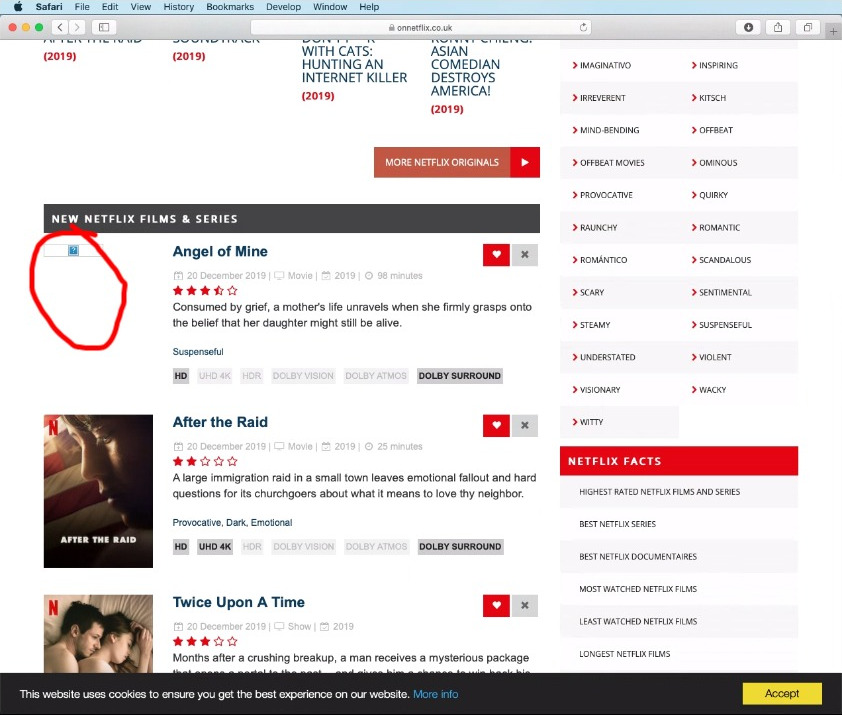Select the Scandalous category

point(725,260)
